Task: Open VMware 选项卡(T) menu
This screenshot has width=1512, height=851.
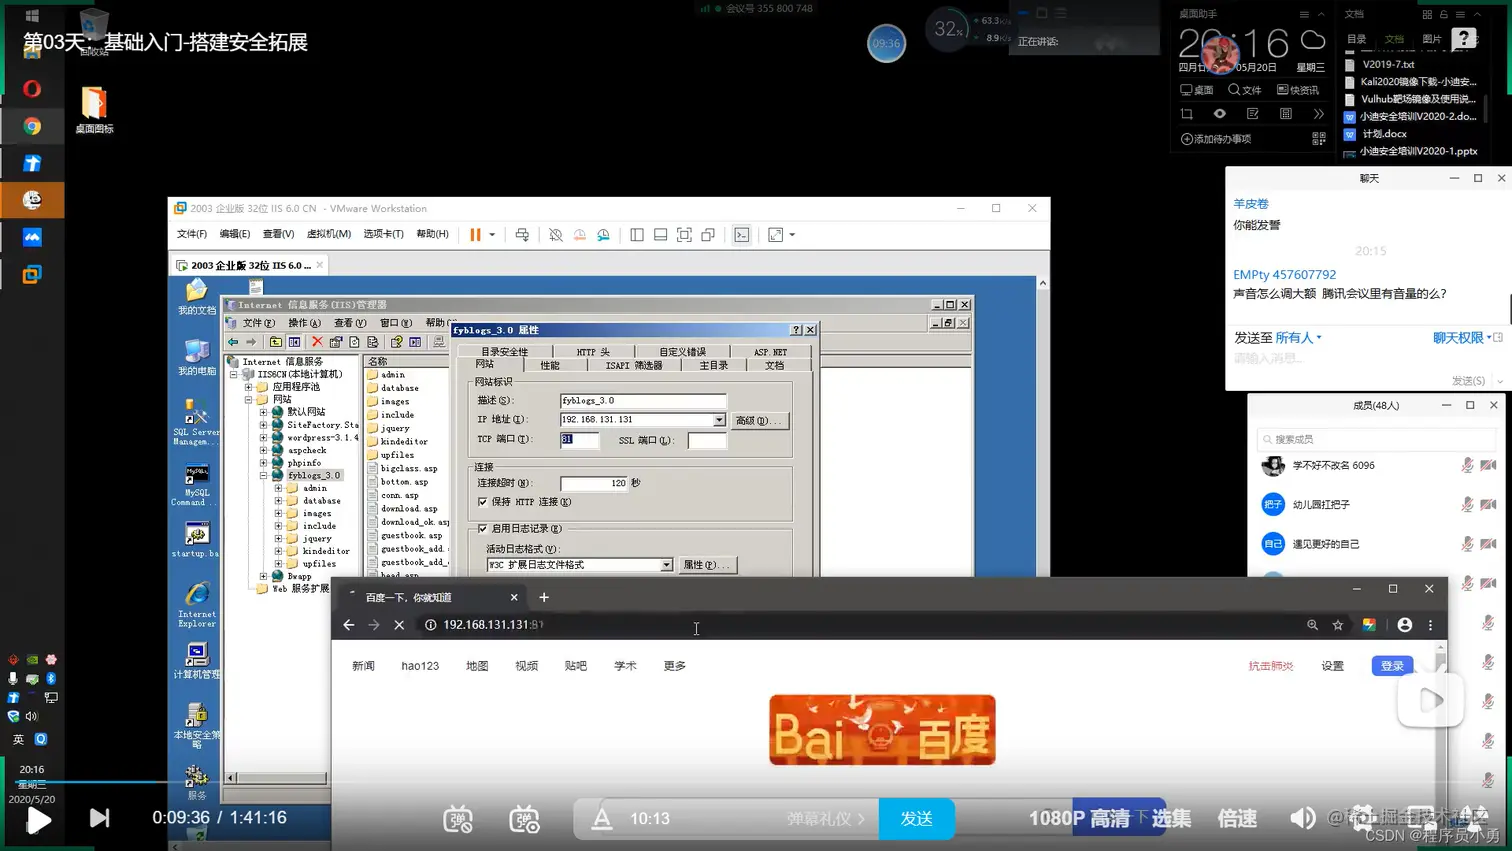Action: tap(383, 234)
